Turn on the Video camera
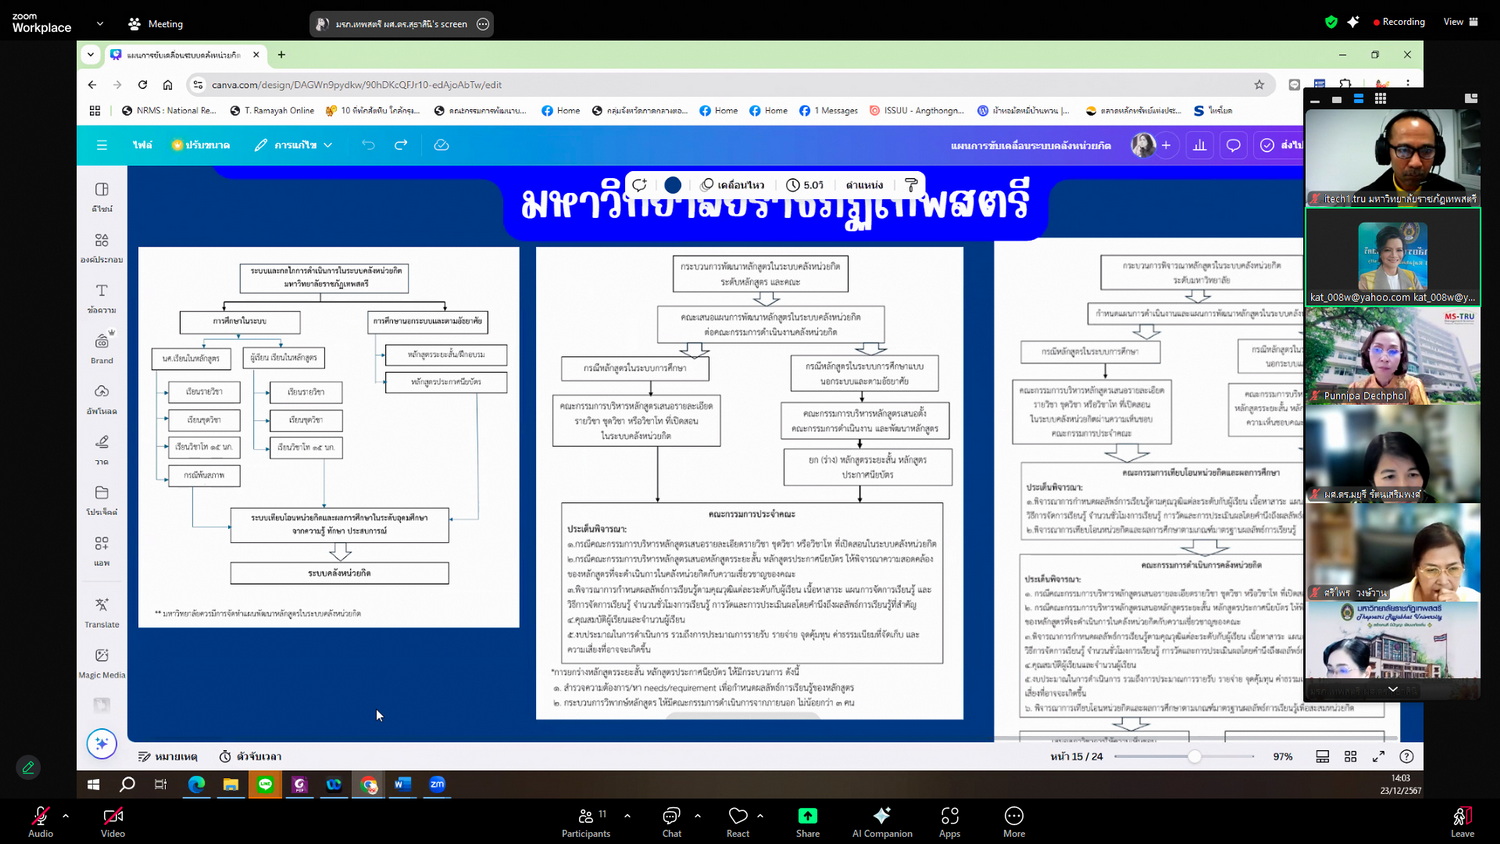 coord(113,821)
